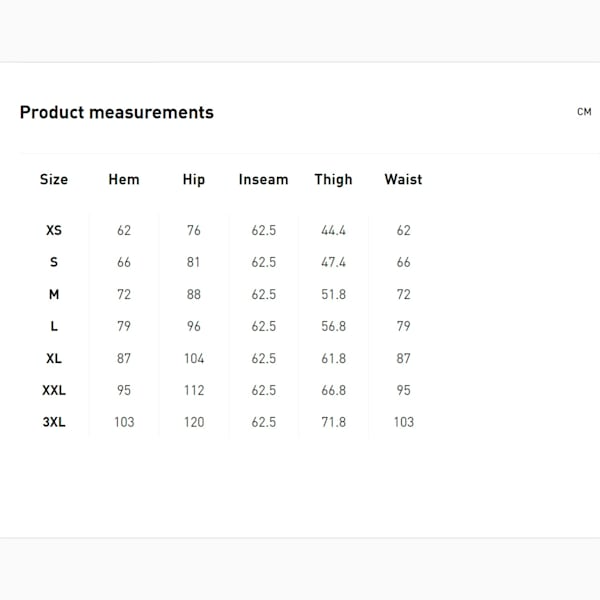Screen dimensions: 600x600
Task: Select the XL size row label
Action: pyautogui.click(x=54, y=358)
